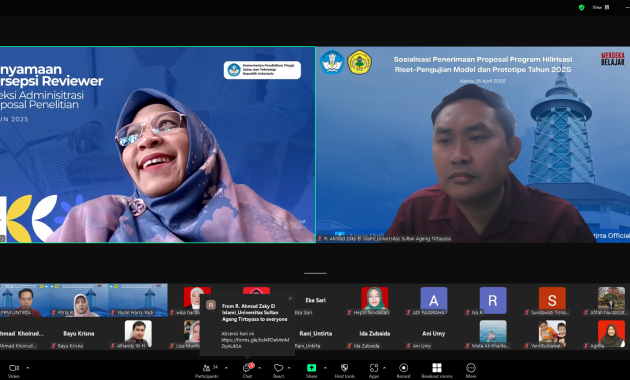Open the View layout menu
The image size is (630, 380).
[x=601, y=7]
